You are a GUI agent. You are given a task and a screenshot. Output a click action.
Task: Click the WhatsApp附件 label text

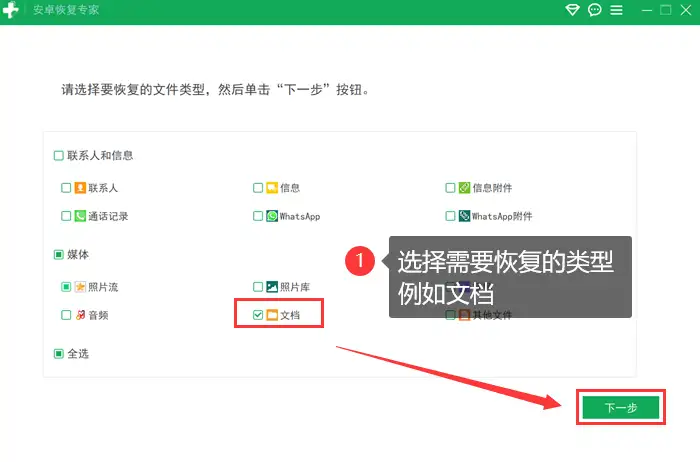click(502, 216)
